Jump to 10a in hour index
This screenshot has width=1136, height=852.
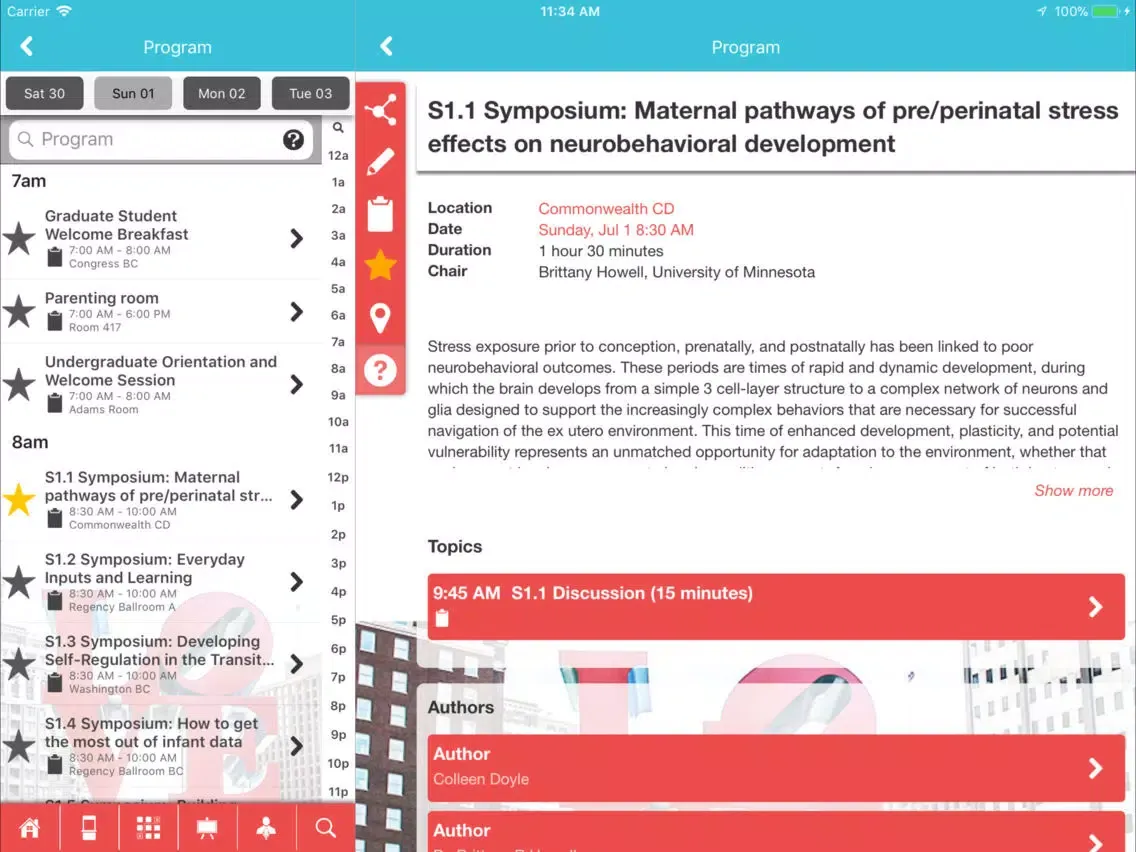click(338, 421)
